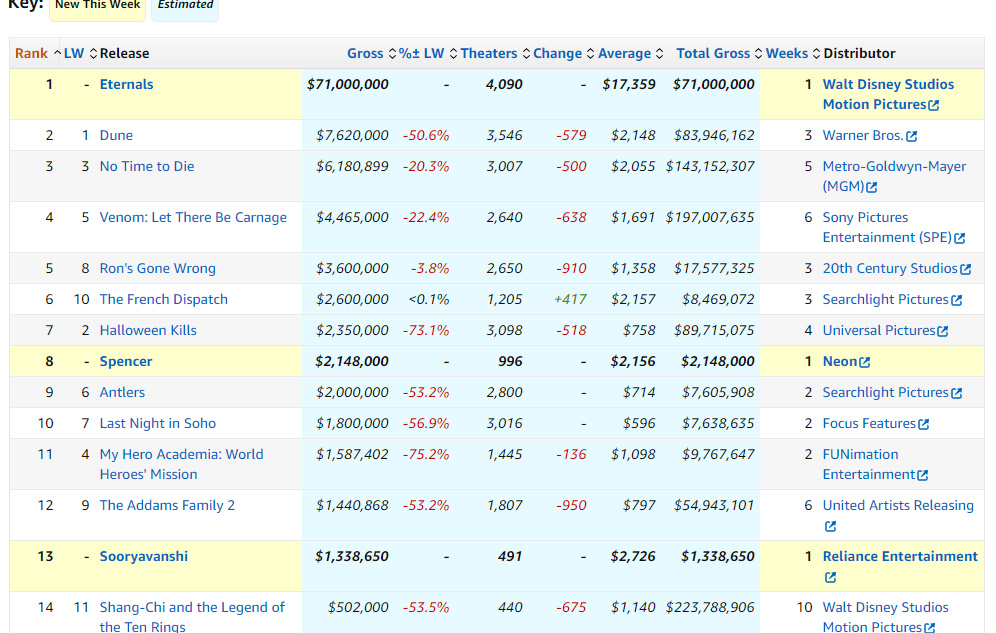Open external link icon beside Neon
996x633 pixels.
(865, 363)
